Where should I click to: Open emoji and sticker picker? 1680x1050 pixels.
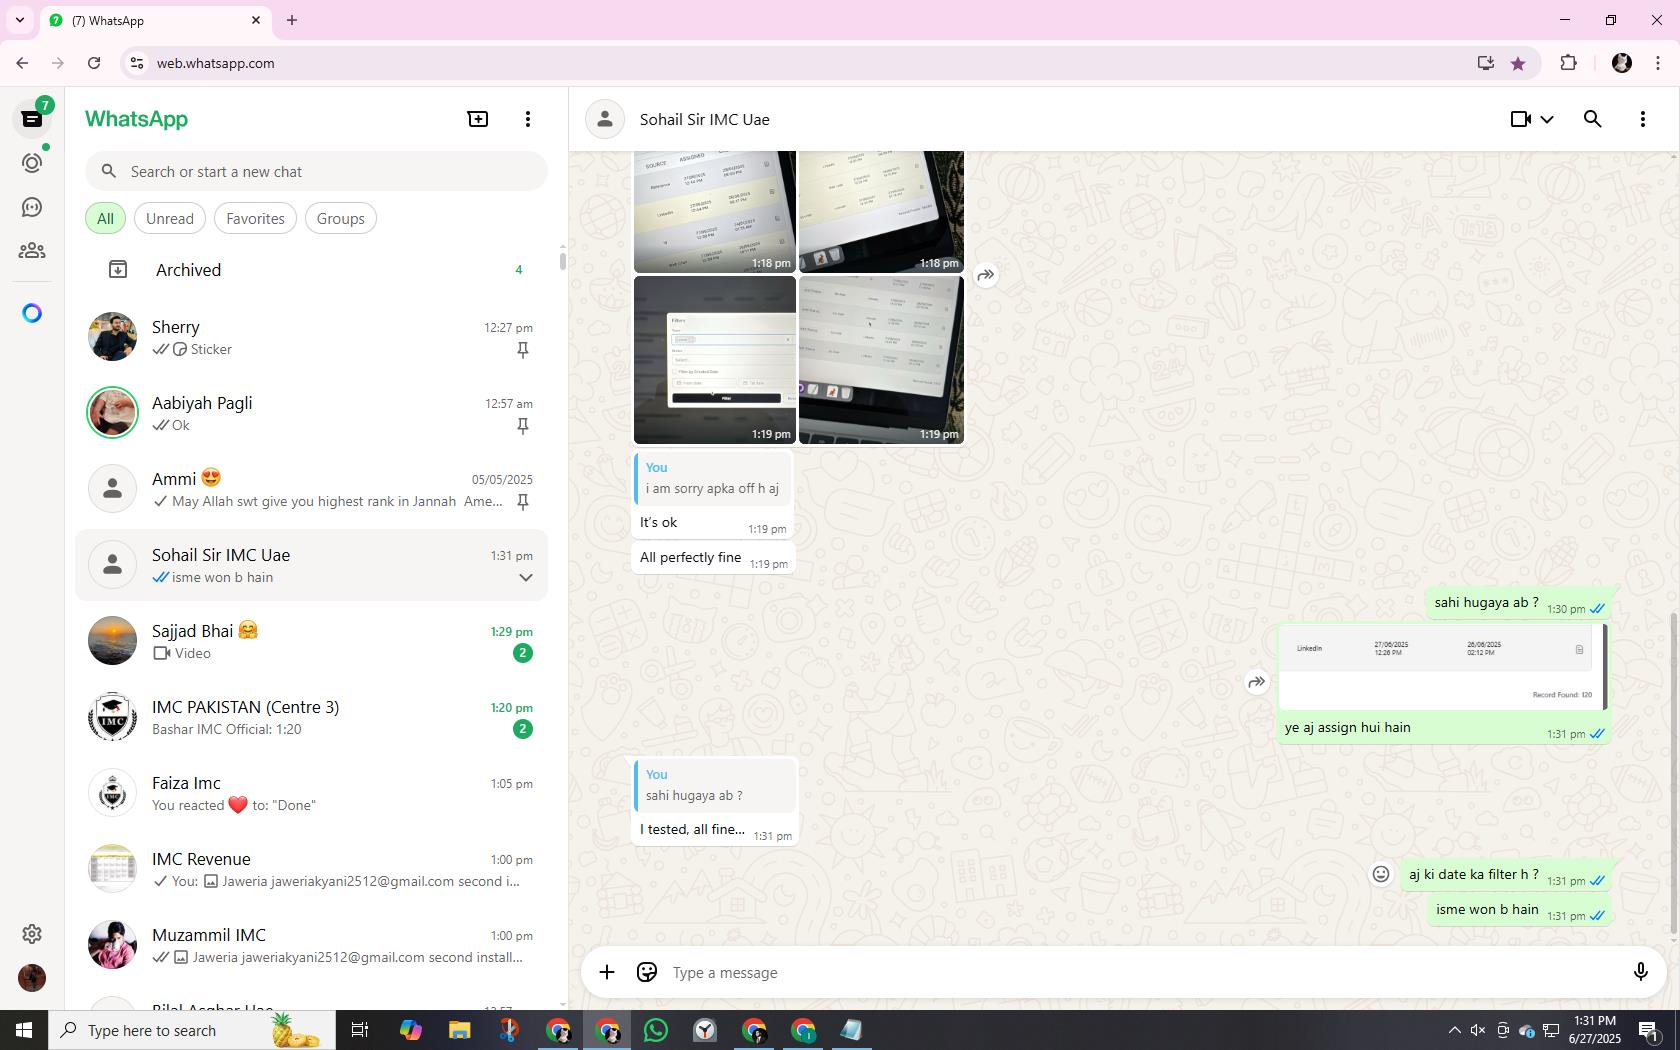(647, 972)
